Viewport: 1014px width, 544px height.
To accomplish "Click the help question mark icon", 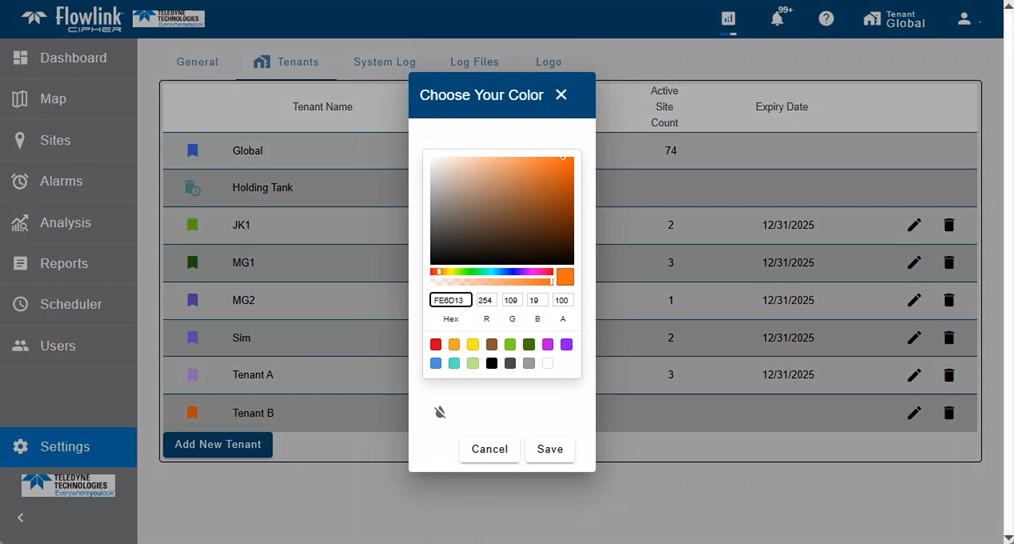I will click(826, 19).
